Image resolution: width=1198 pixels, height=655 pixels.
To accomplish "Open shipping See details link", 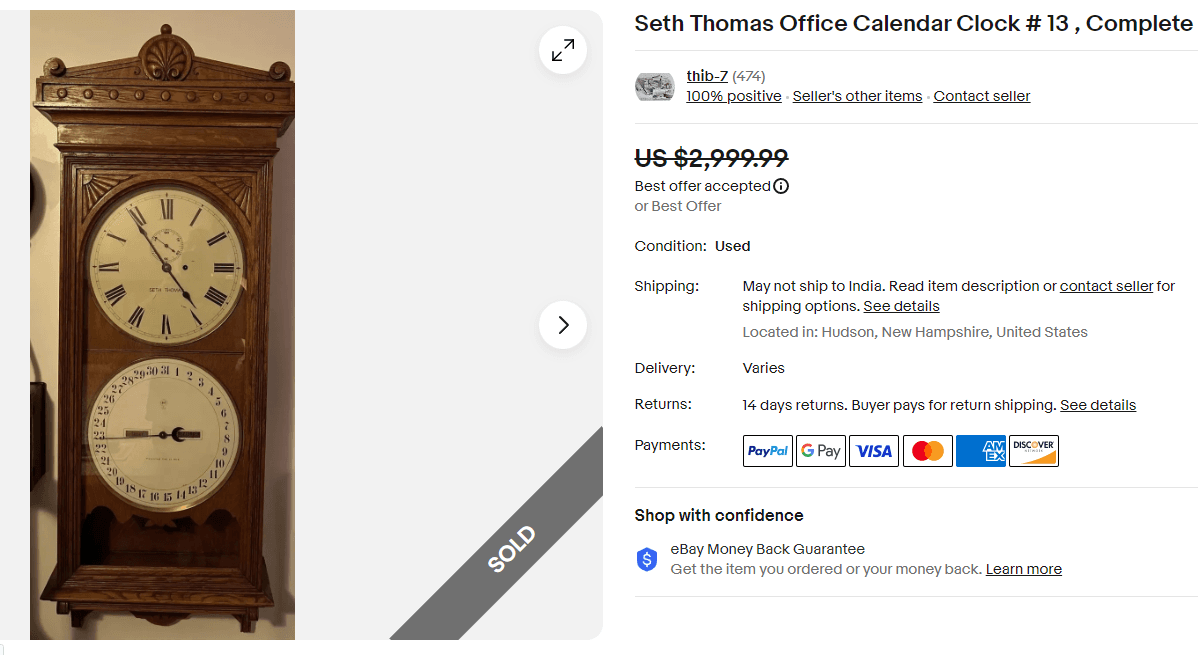I will coord(901,306).
